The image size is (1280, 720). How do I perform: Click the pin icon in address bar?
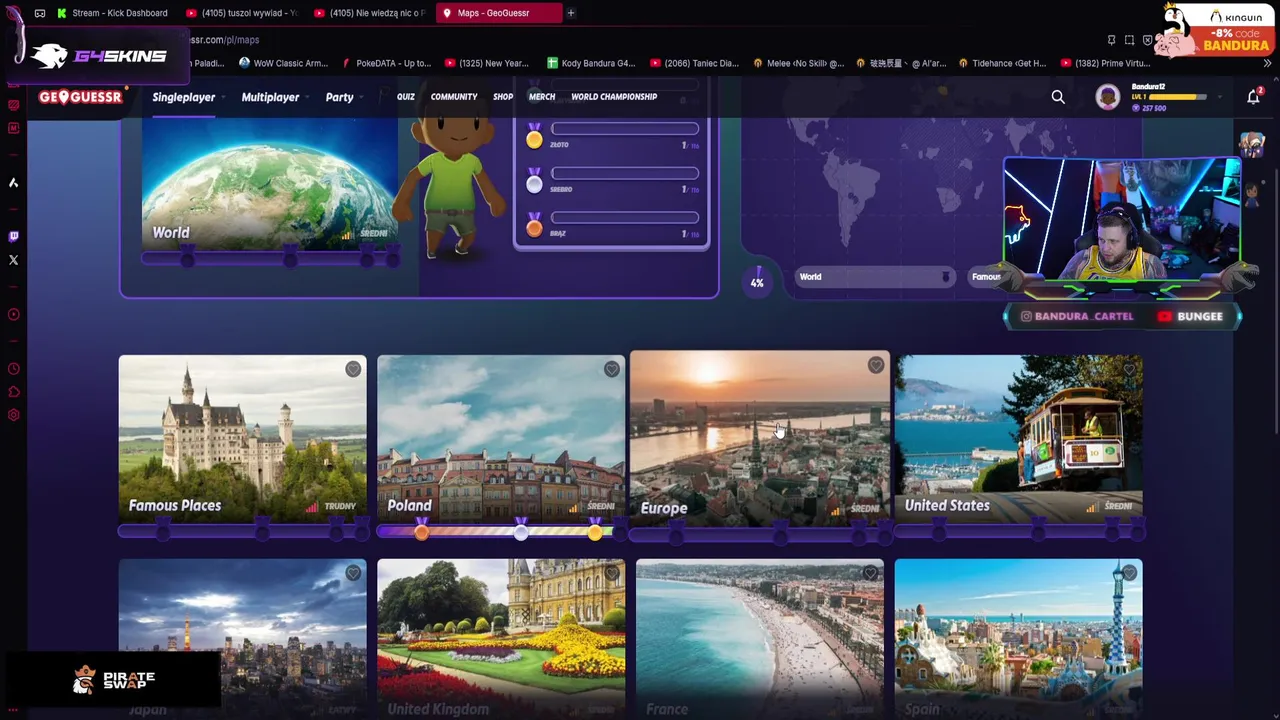1111,40
